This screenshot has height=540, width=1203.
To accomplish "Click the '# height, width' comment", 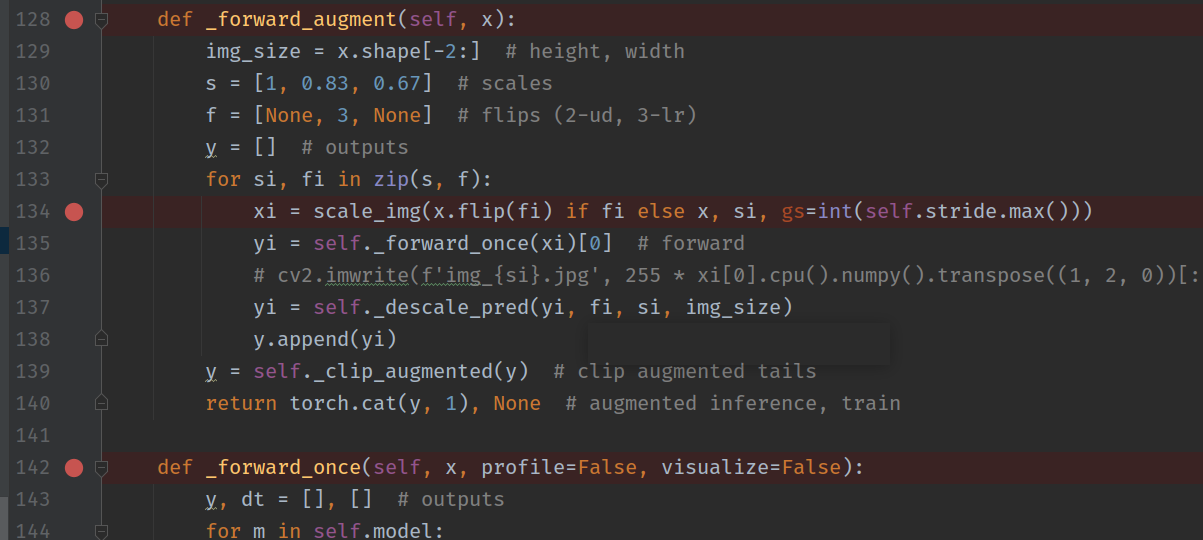I will 594,51.
